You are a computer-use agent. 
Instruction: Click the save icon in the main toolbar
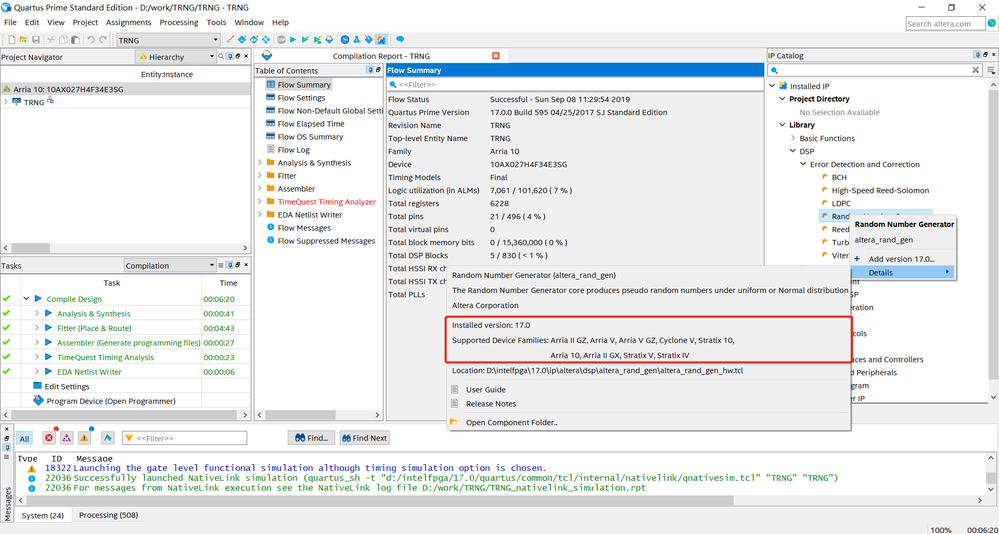pyautogui.click(x=36, y=39)
